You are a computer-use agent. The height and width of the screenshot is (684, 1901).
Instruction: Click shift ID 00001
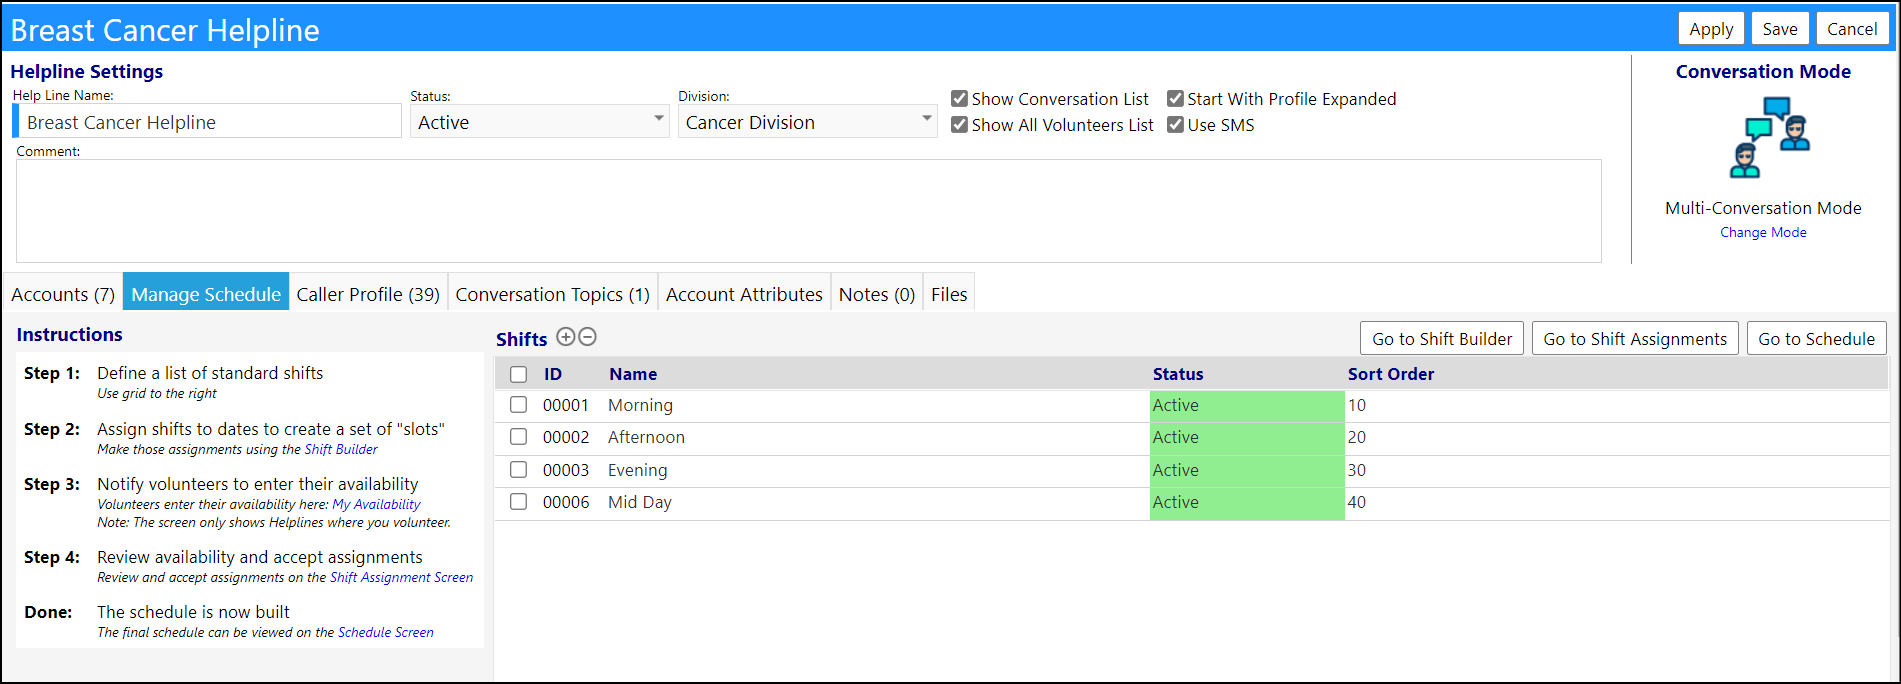566,405
